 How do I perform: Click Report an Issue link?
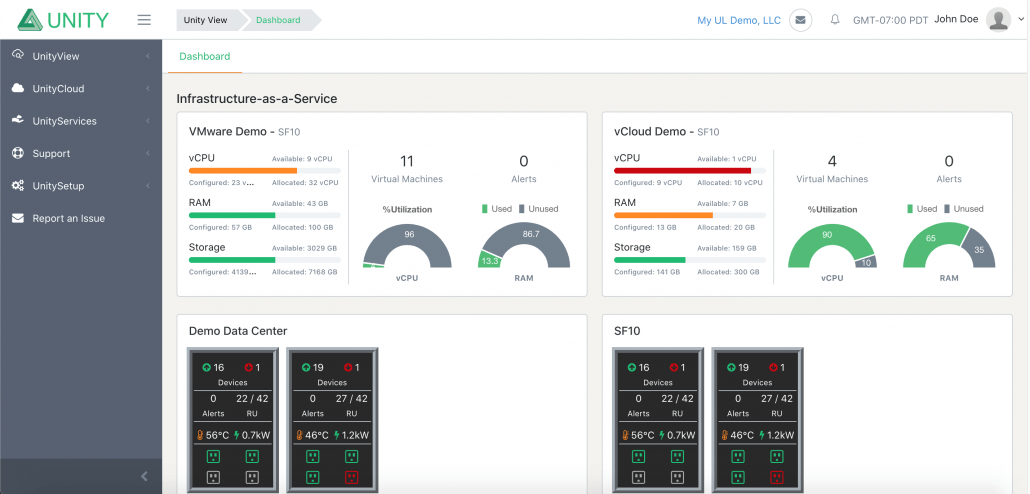[68, 218]
